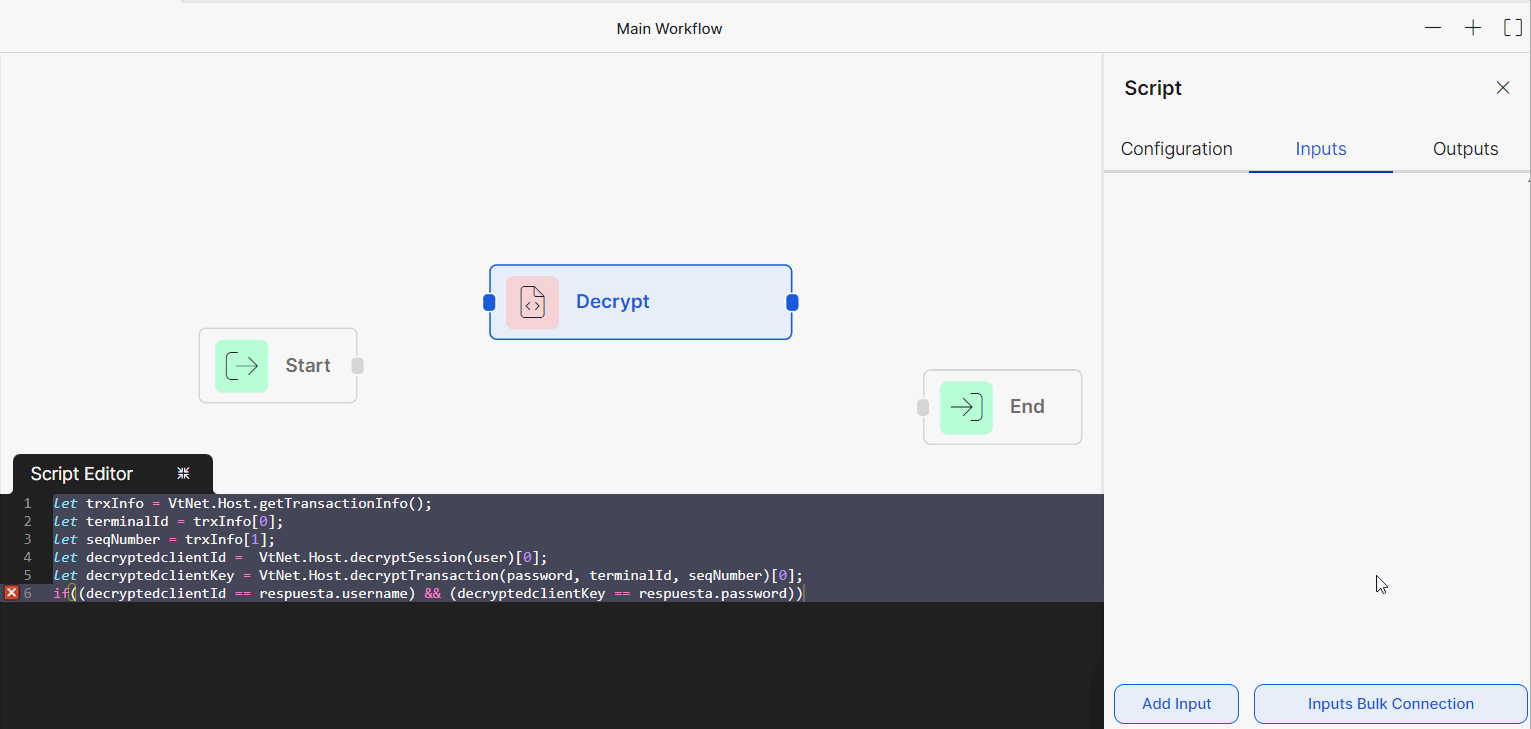Click the Start node's arrow icon

tap(241, 366)
